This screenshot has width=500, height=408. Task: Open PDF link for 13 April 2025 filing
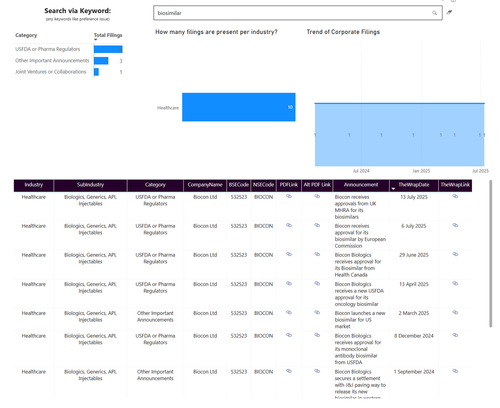(x=289, y=284)
